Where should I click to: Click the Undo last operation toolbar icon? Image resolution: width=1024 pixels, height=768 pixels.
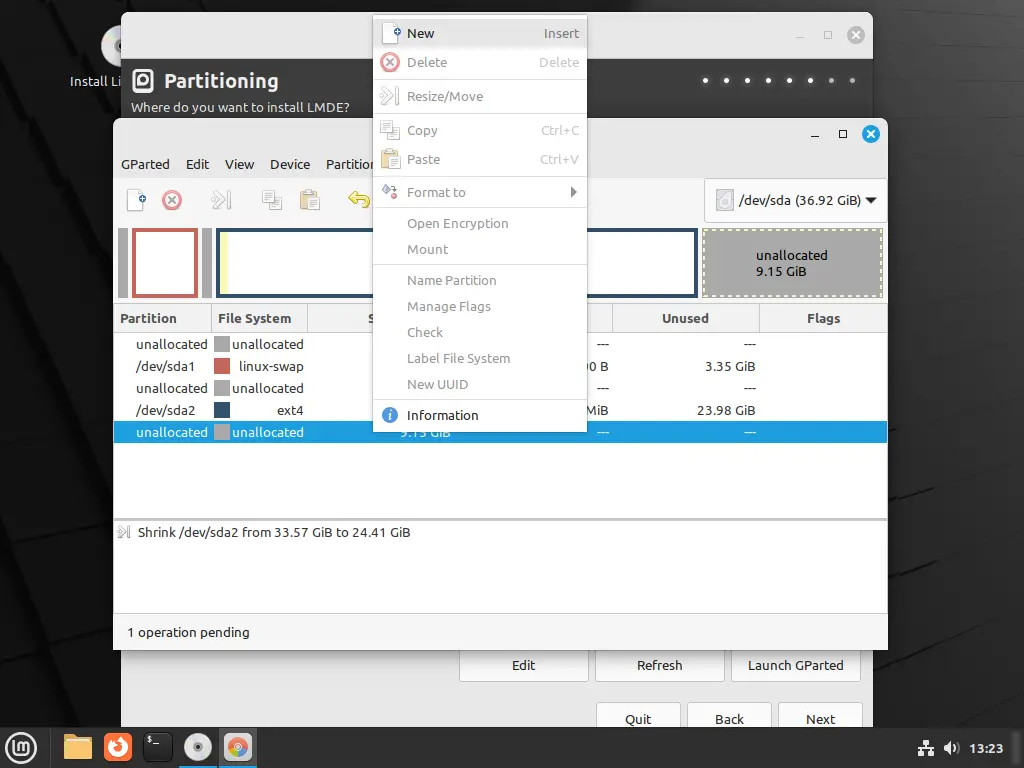pos(359,199)
